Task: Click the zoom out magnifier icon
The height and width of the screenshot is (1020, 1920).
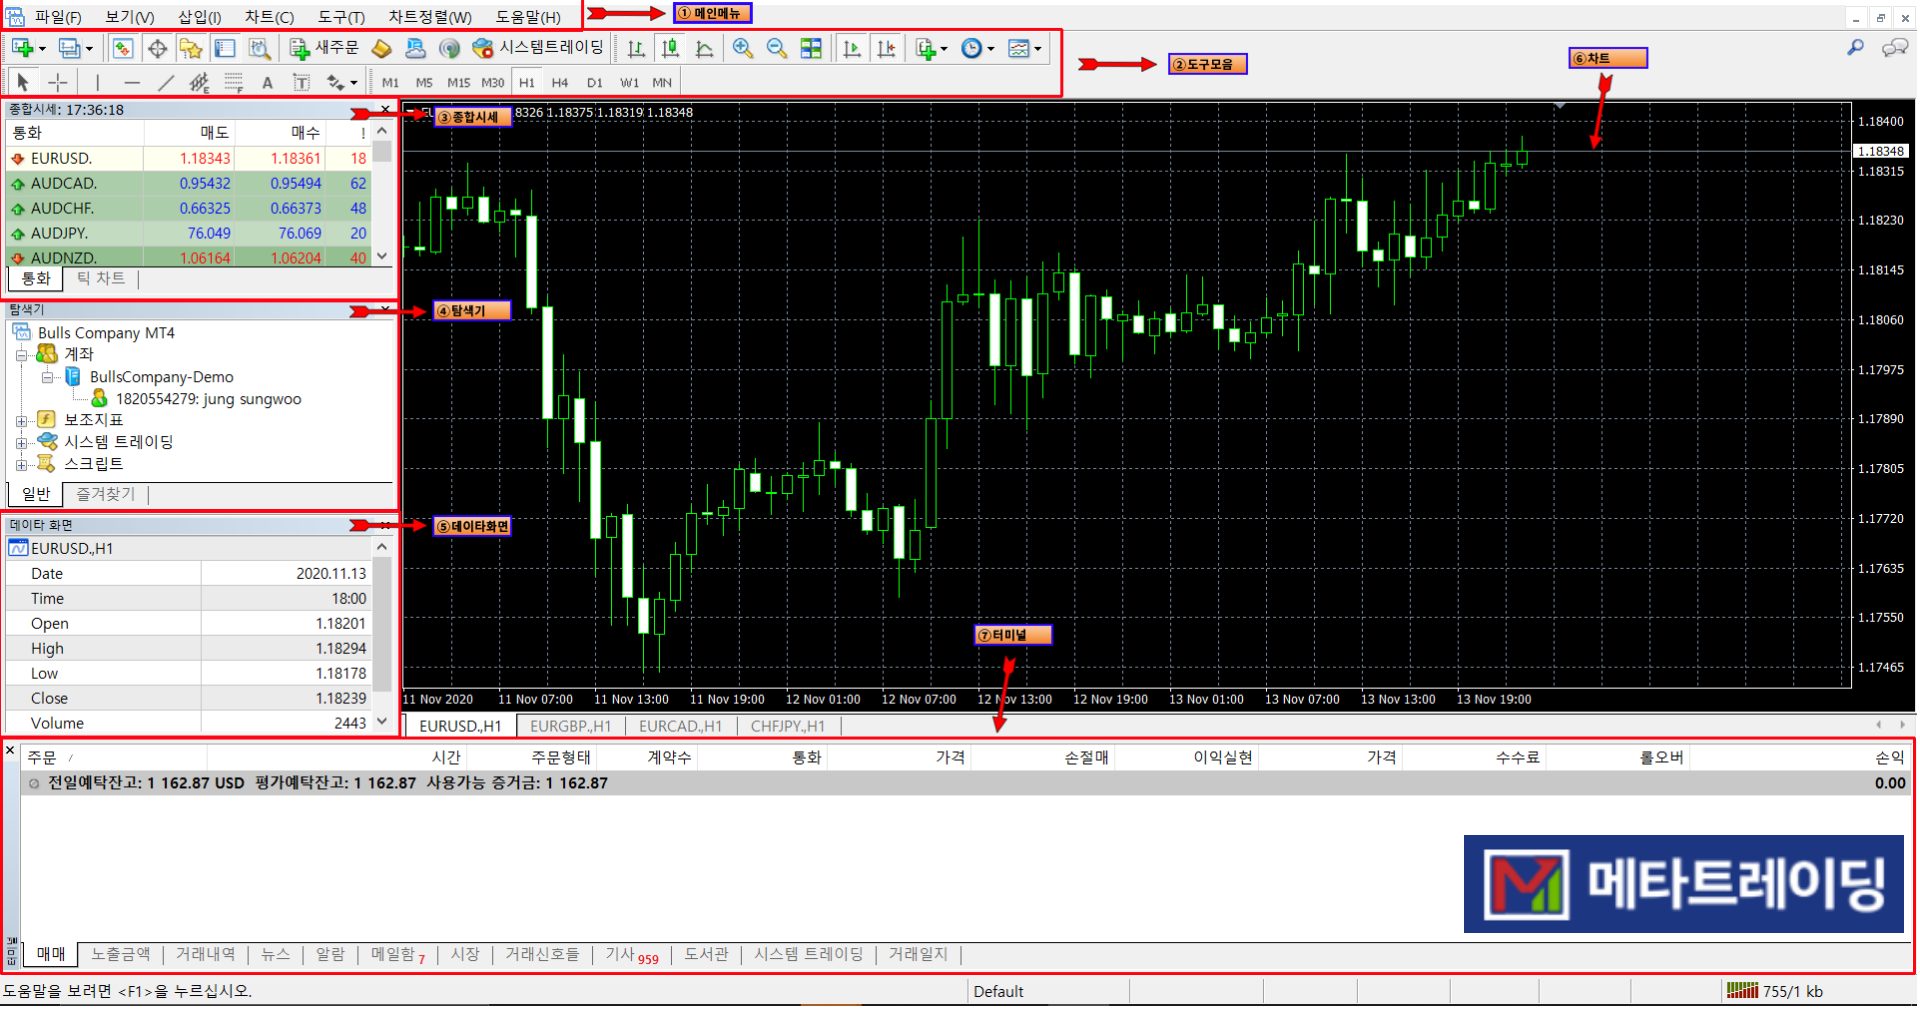Action: (x=776, y=48)
